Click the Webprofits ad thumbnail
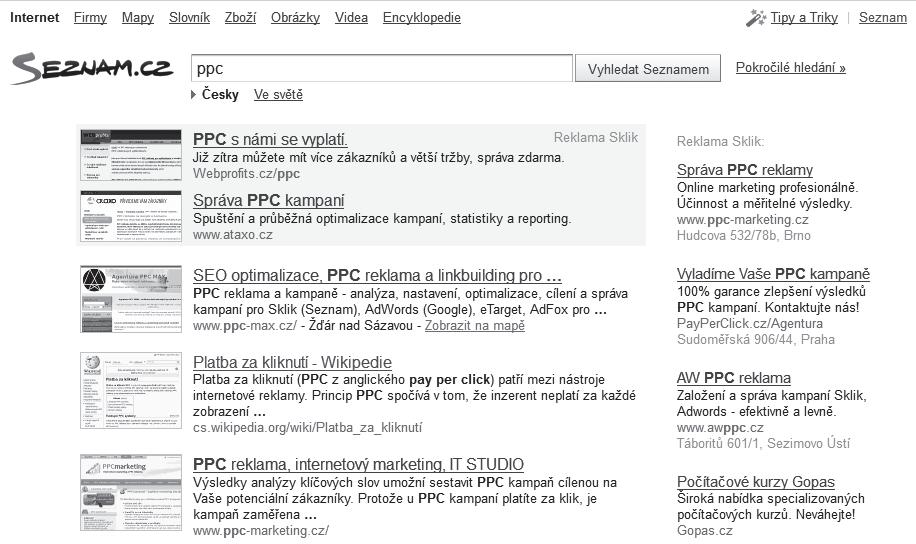The image size is (916, 544). tap(131, 155)
